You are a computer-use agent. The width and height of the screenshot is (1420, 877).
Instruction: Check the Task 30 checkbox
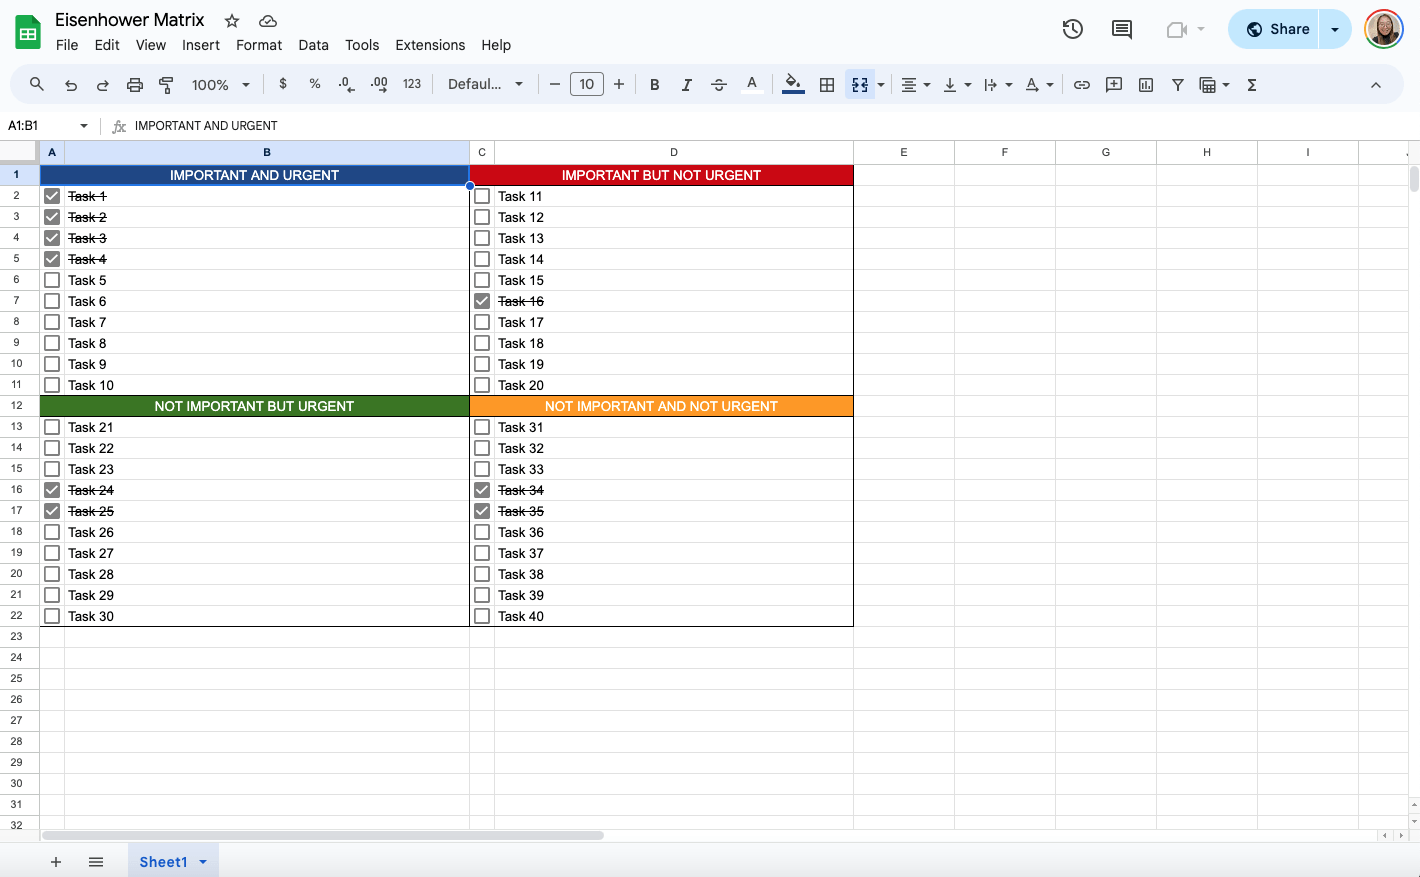coord(52,616)
